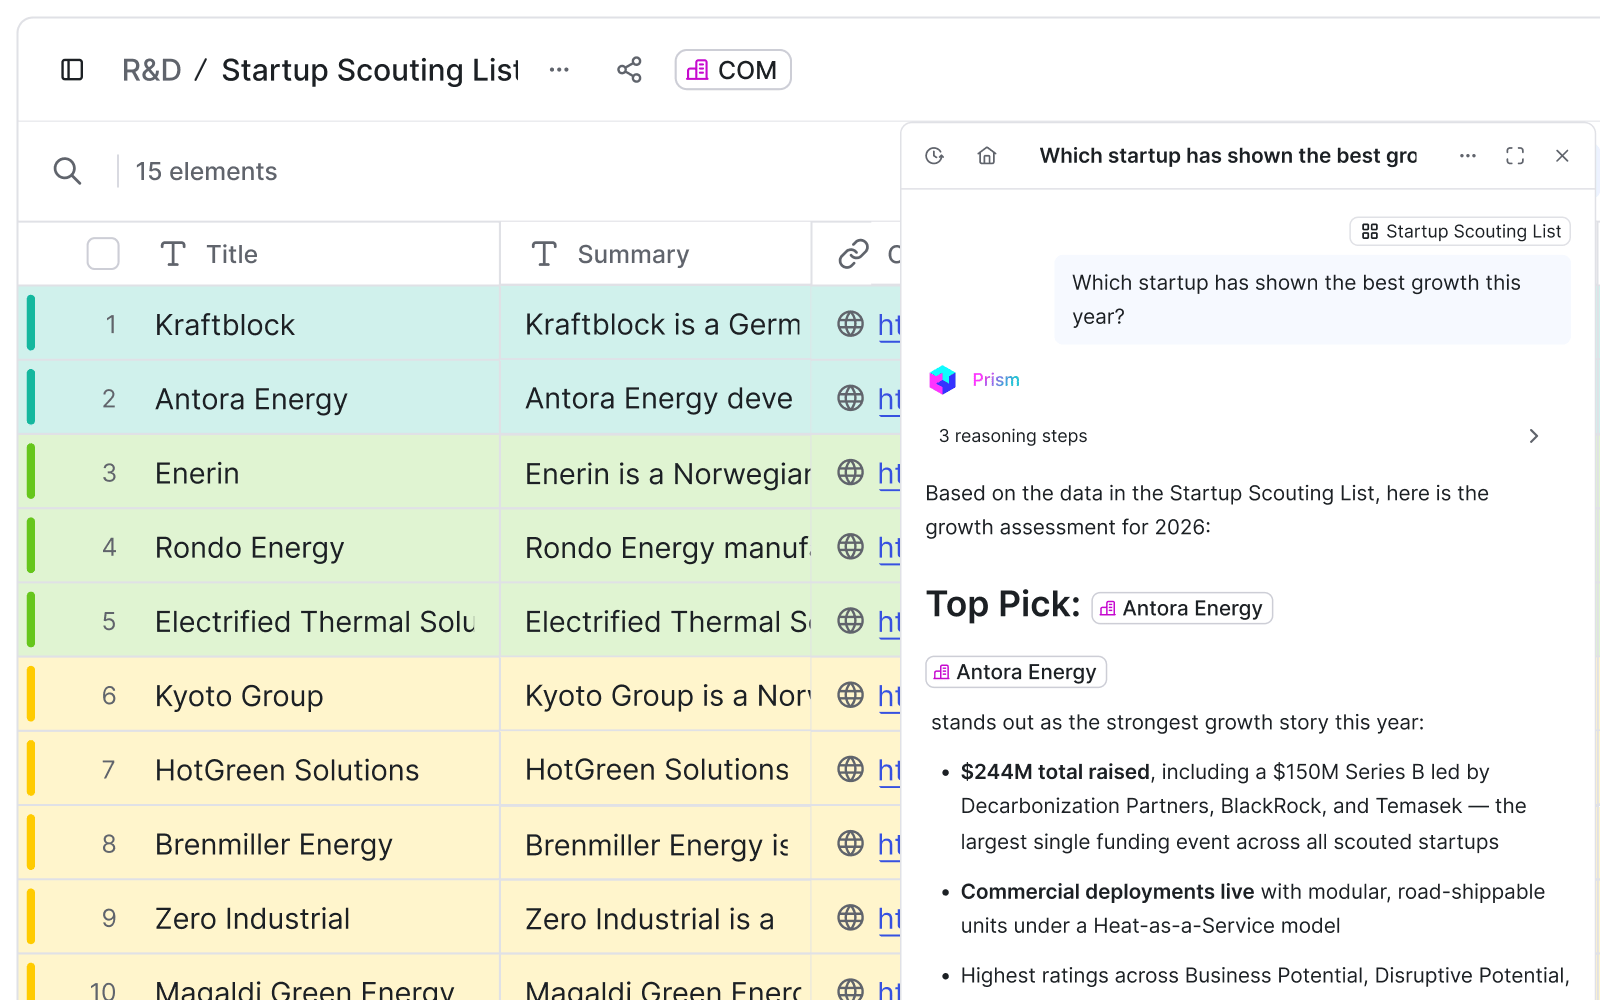This screenshot has height=1000, width=1600.
Task: Click the Prism assistant logo
Action: coord(943,380)
